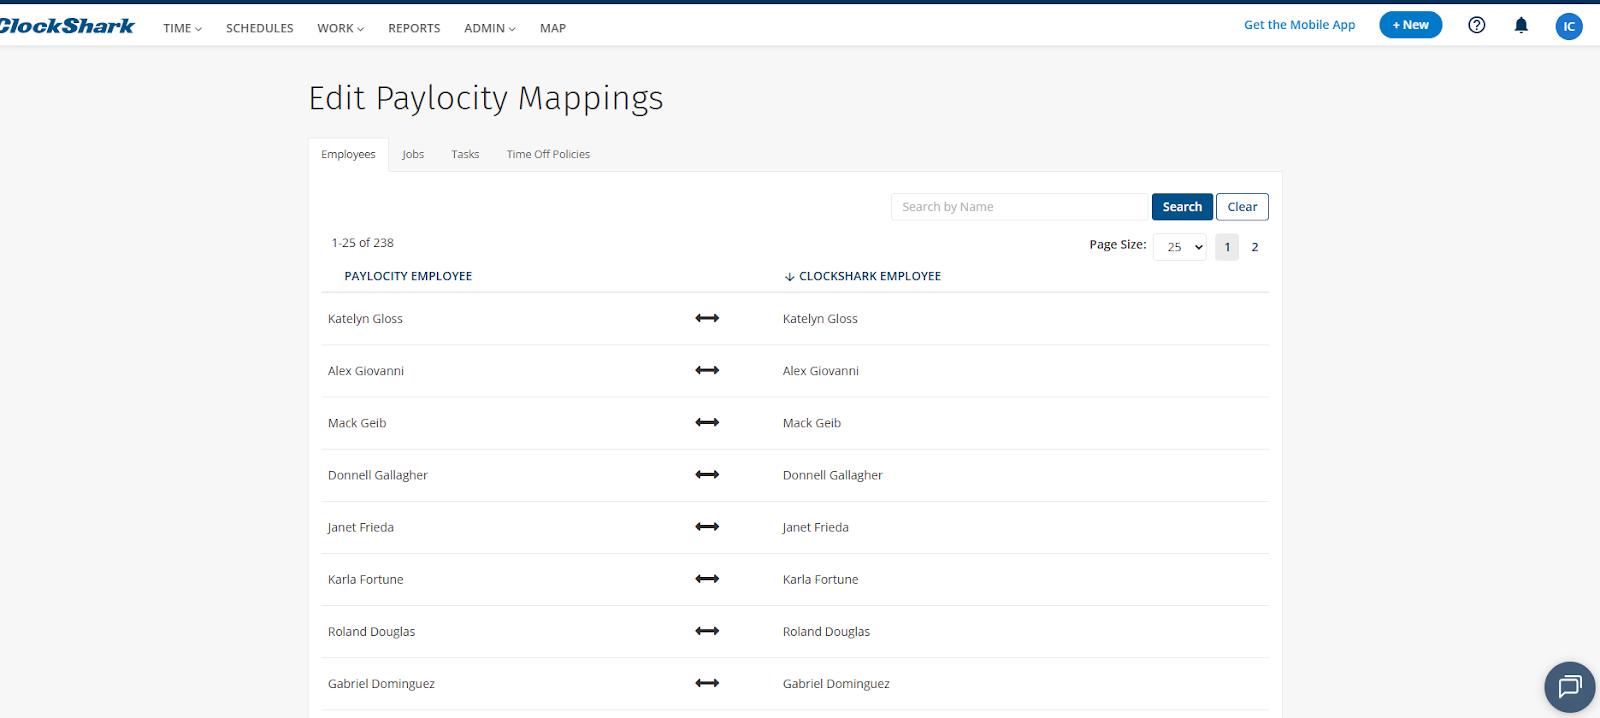Switch to the Jobs tab

pos(413,154)
